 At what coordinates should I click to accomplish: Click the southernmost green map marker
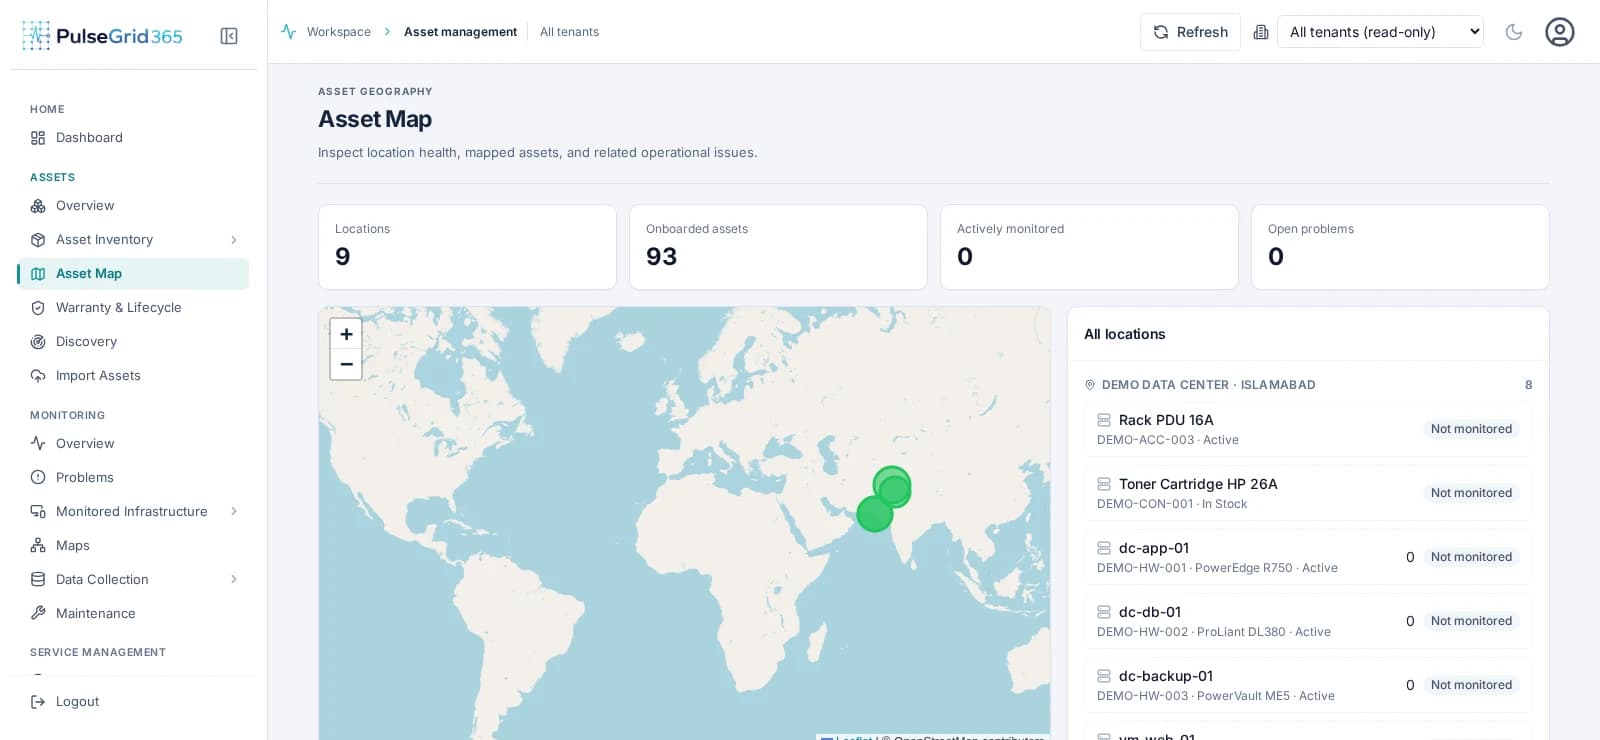(875, 514)
